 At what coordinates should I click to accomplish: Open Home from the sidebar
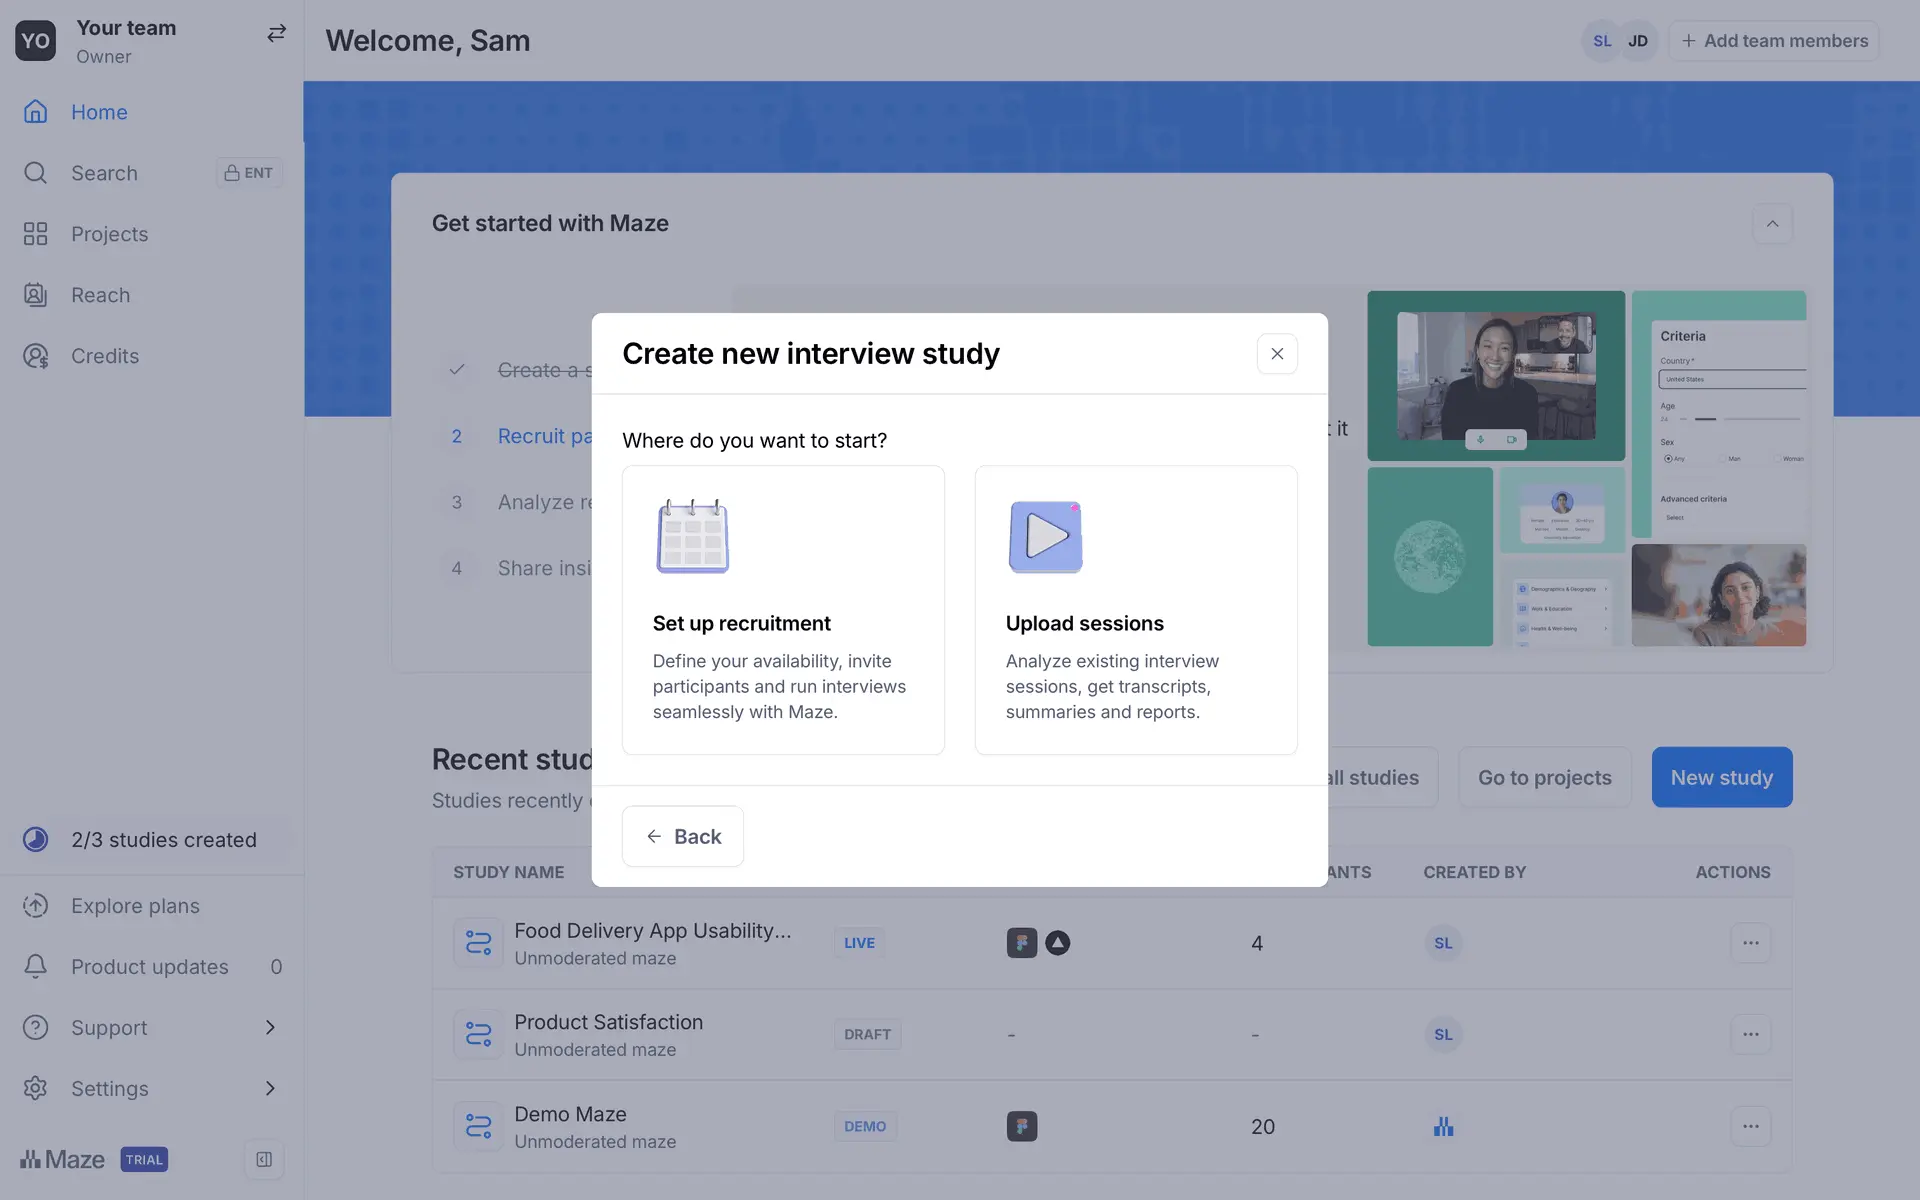click(99, 112)
